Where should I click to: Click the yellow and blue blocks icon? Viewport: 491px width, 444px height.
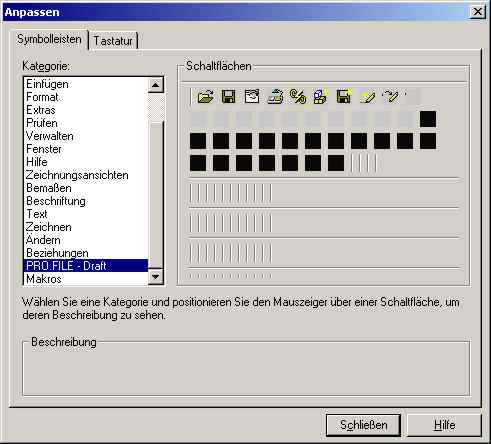(321, 97)
